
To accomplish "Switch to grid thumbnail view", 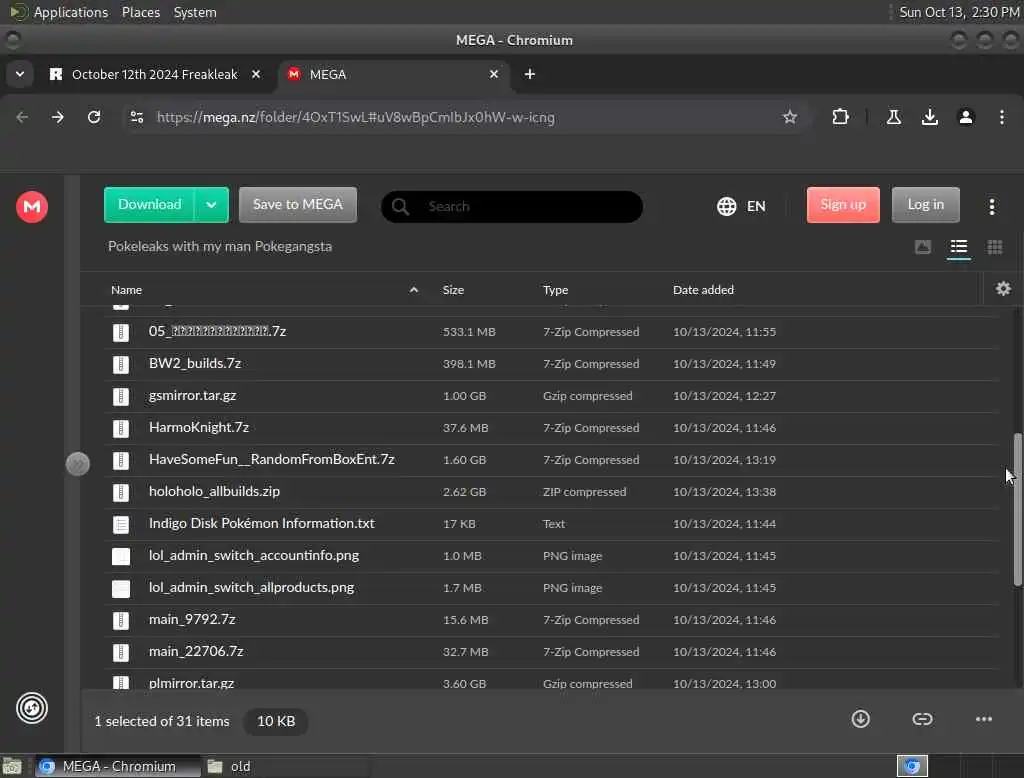I will pyautogui.click(x=994, y=247).
